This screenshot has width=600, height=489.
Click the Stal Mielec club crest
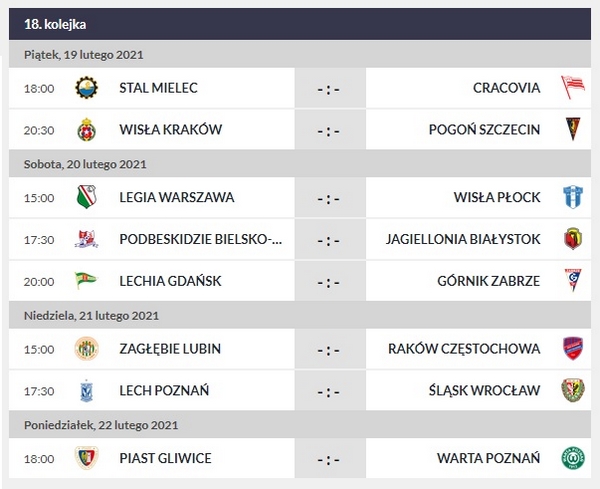click(x=86, y=88)
